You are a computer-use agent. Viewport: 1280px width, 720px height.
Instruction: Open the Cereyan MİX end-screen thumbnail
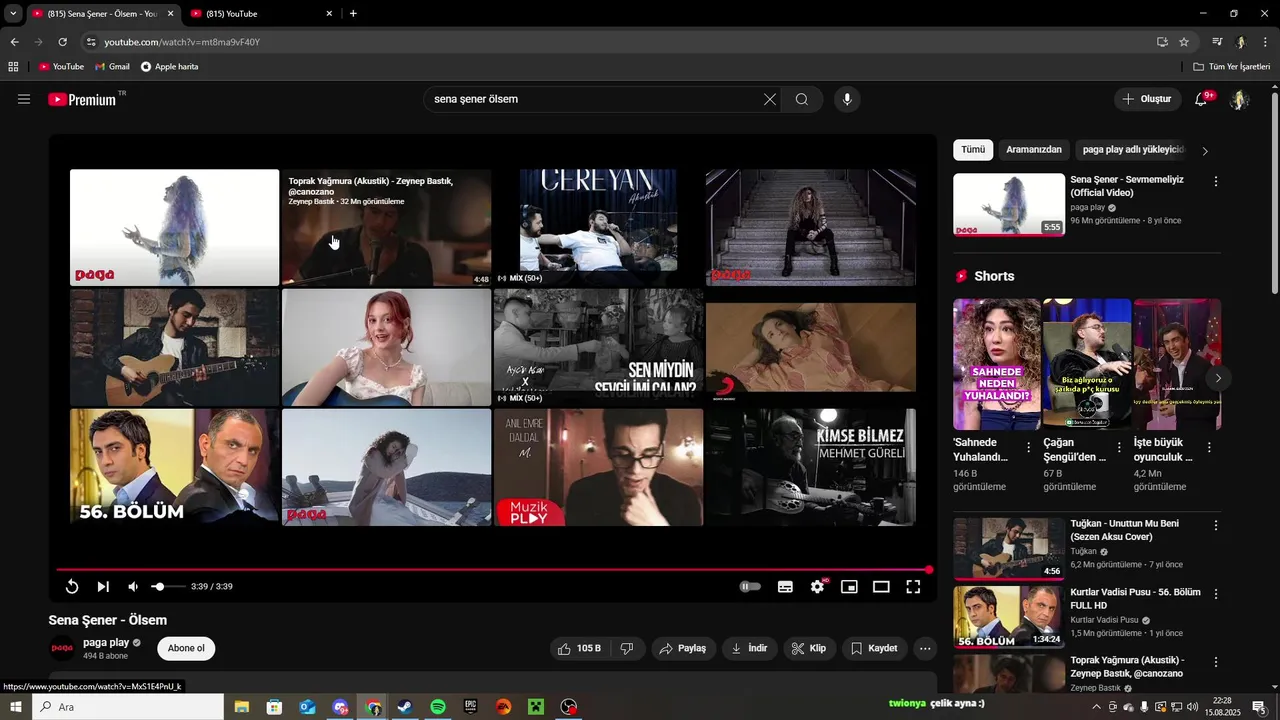598,228
